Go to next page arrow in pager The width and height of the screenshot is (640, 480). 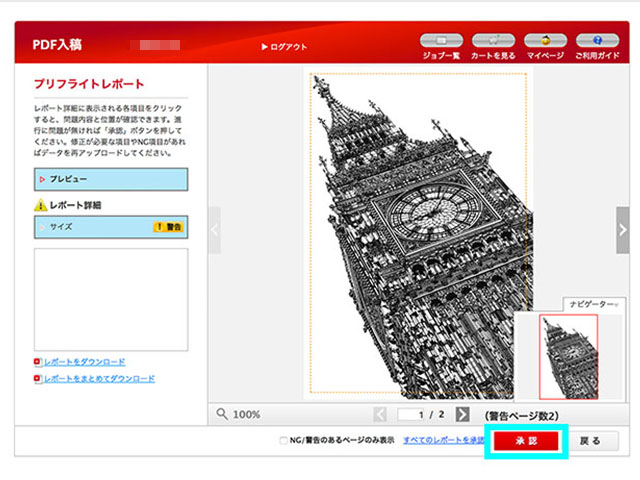pos(462,414)
